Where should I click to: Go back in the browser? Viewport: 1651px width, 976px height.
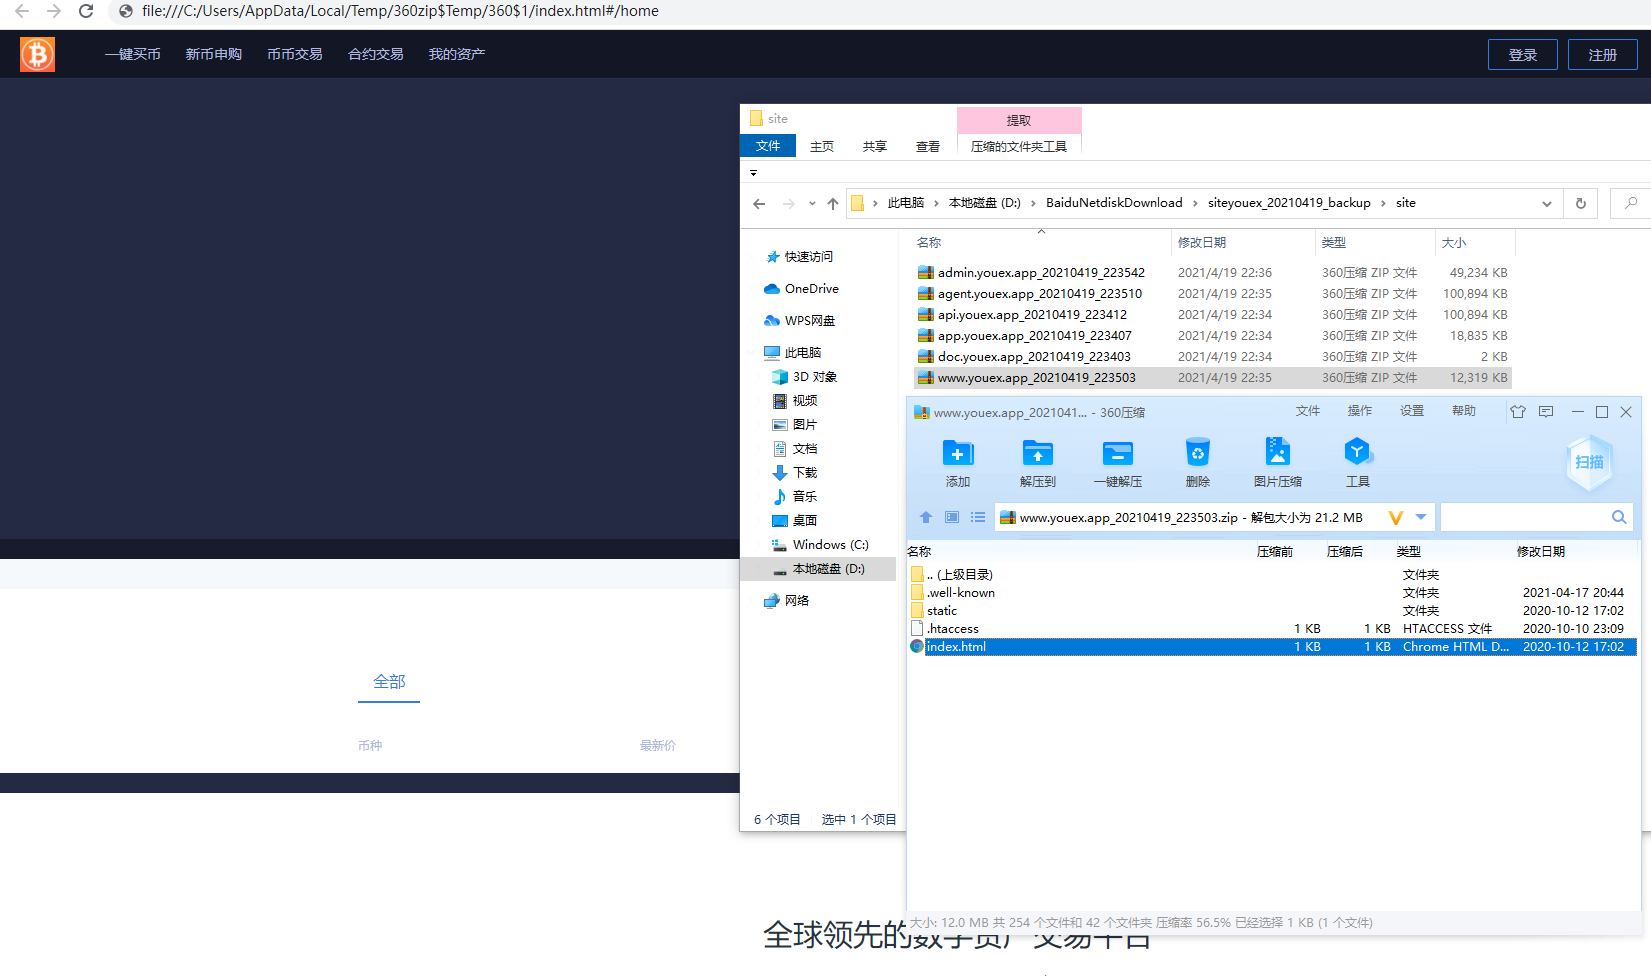tap(22, 11)
